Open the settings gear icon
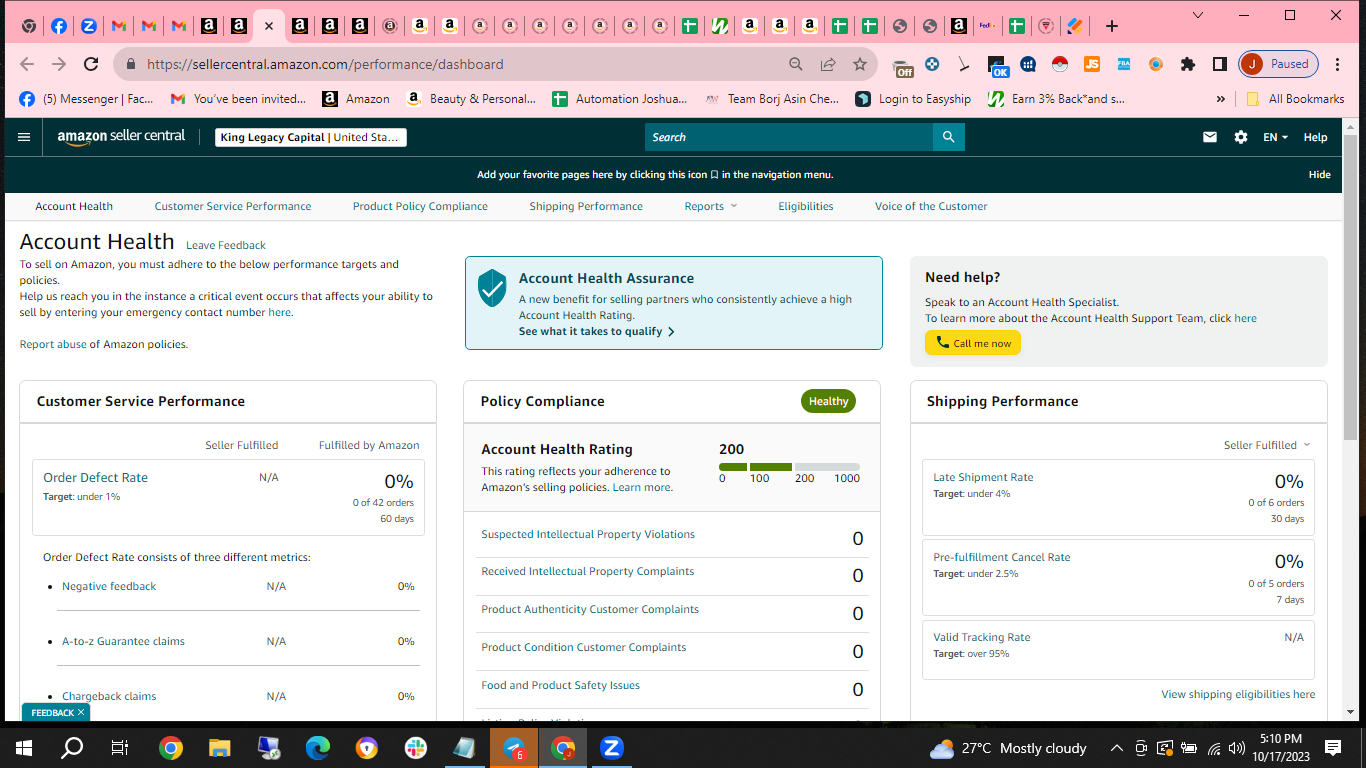This screenshot has height=768, width=1366. point(1241,137)
